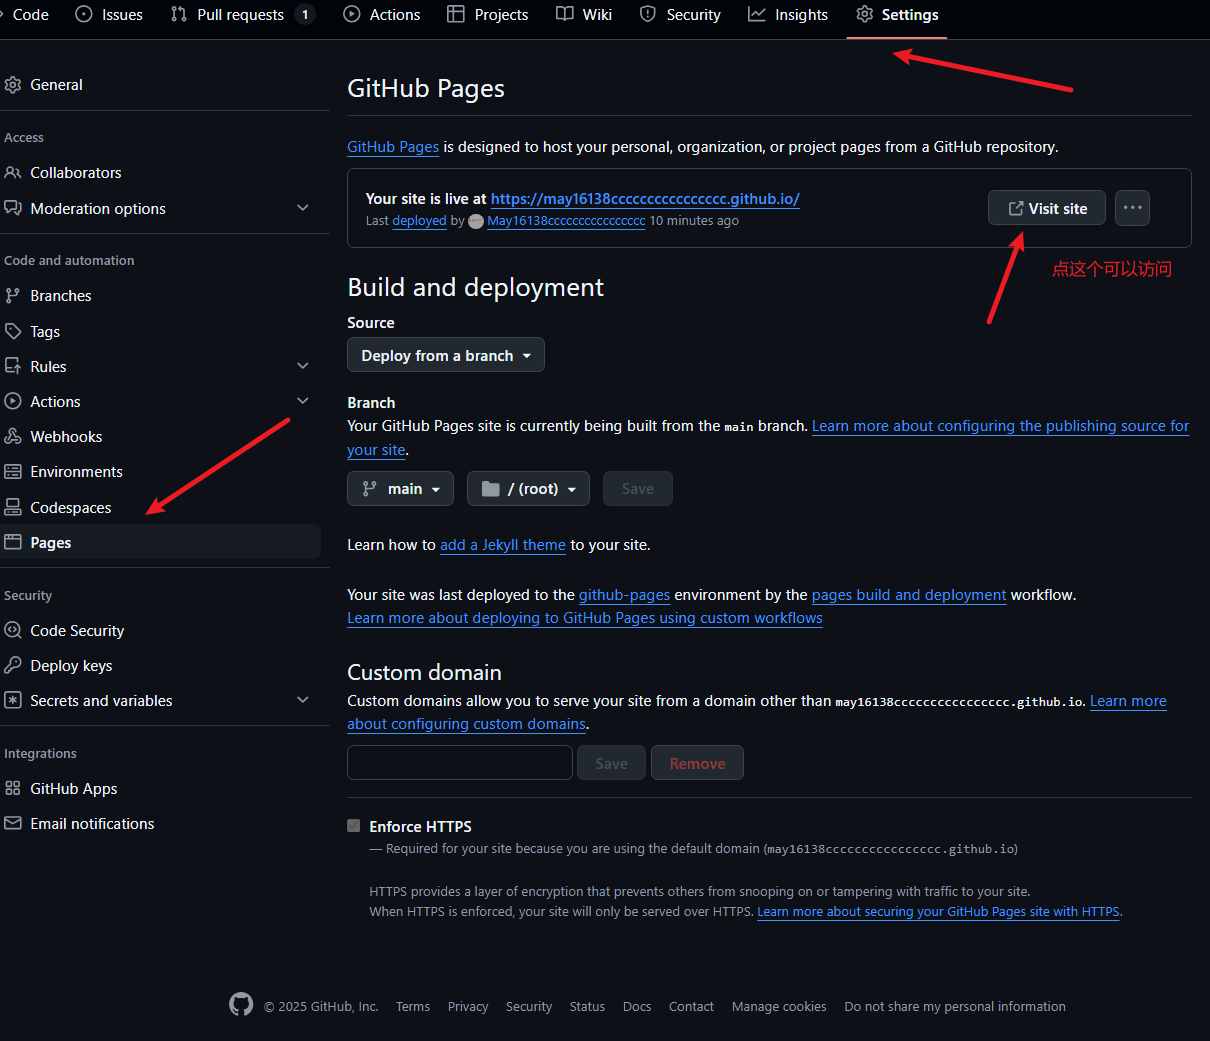Viewport: 1210px width, 1041px height.
Task: Click 'add a Jekyll theme' link
Action: (x=503, y=545)
